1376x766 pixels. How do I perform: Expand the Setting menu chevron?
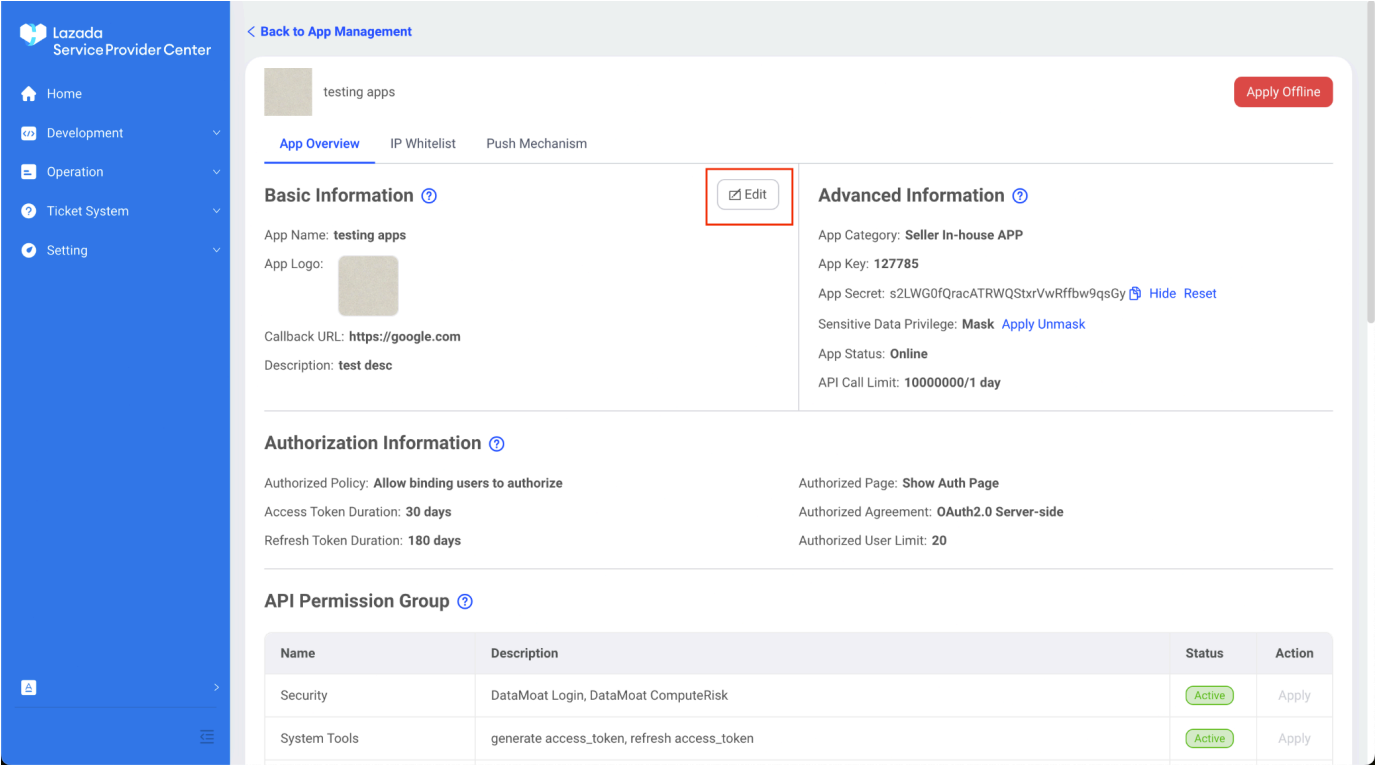coord(216,250)
